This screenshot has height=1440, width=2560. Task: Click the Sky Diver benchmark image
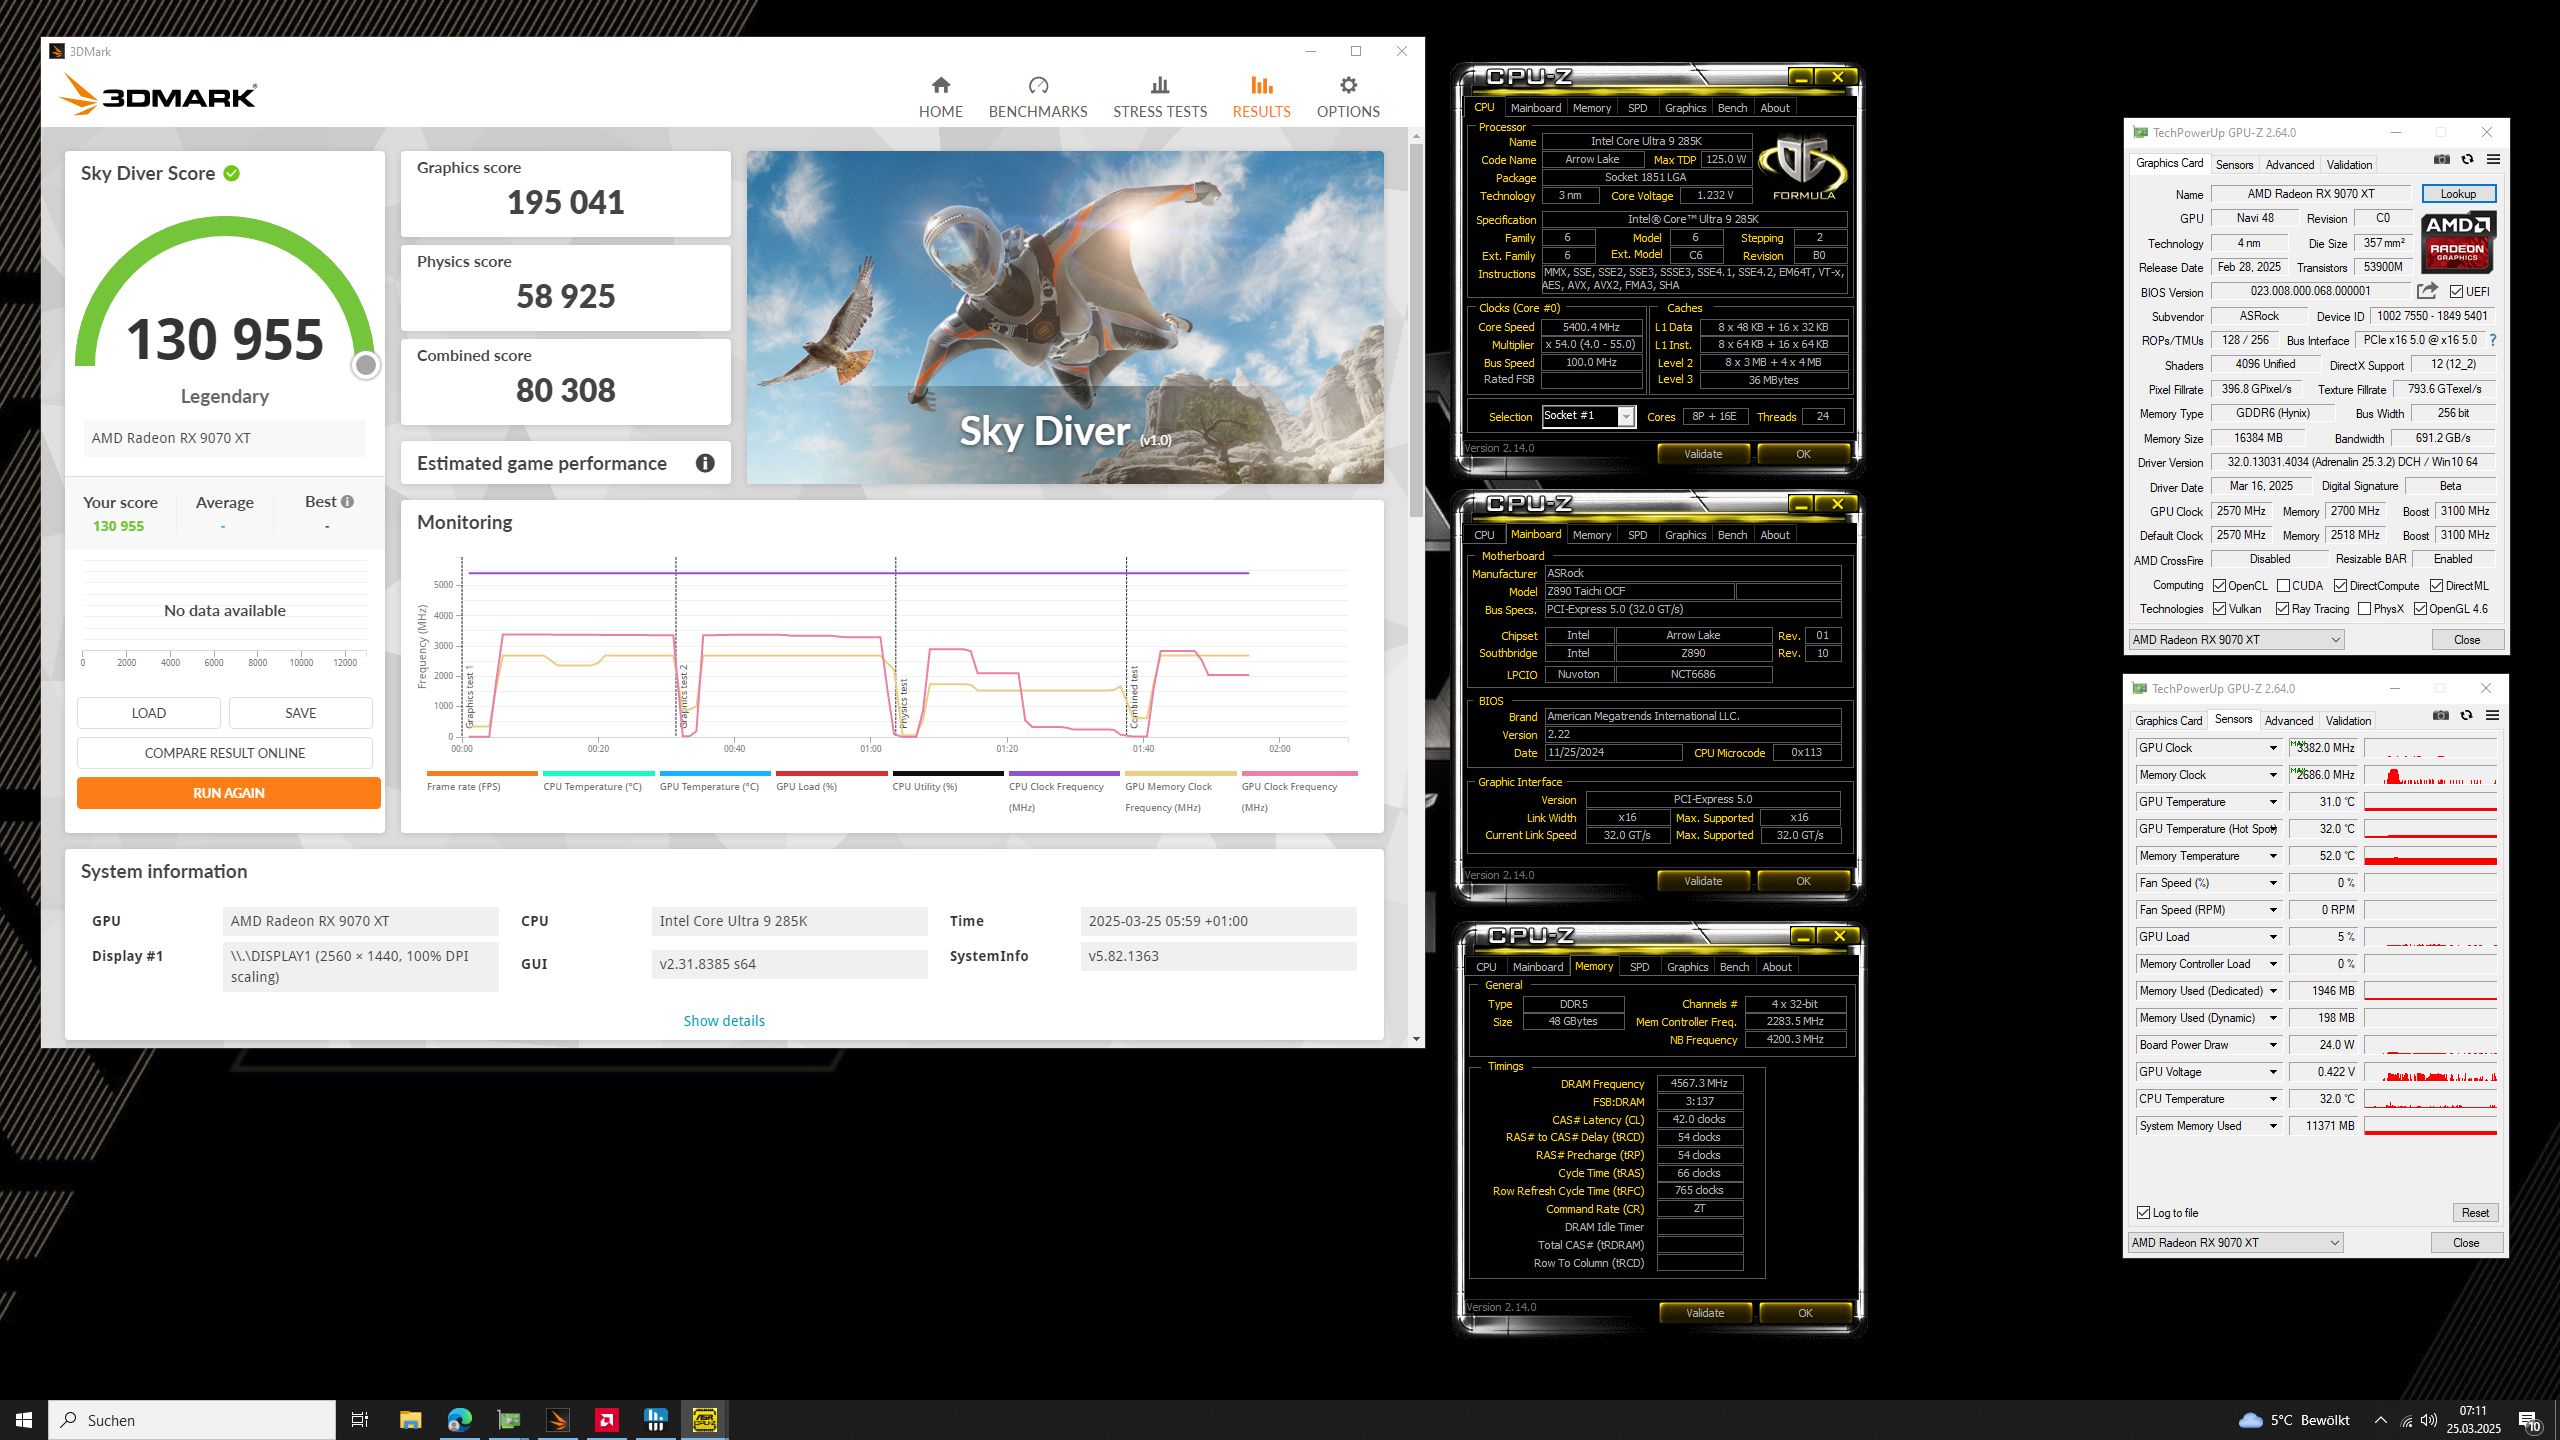click(1065, 317)
